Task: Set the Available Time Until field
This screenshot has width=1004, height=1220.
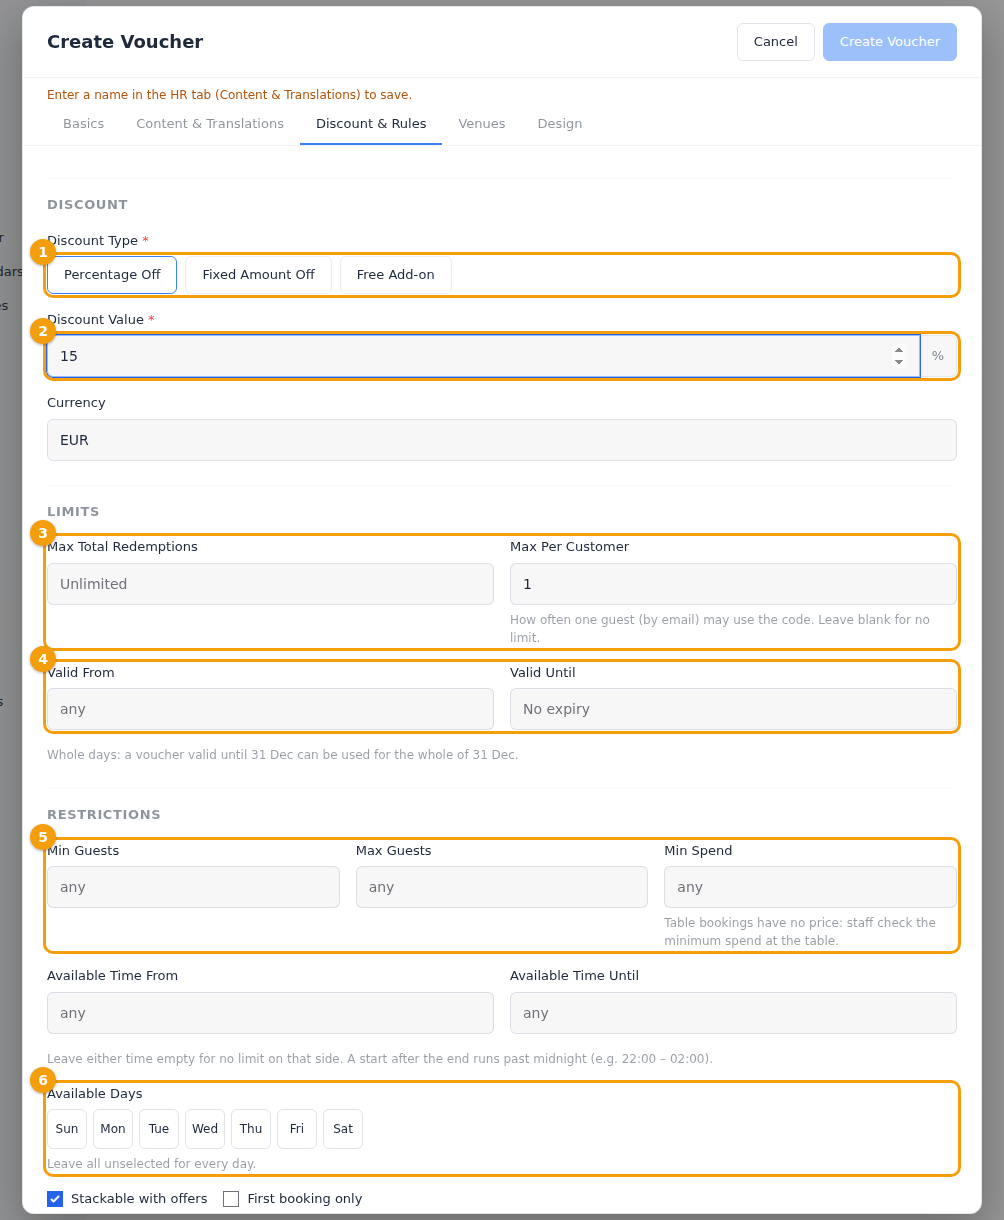Action: 733,1013
